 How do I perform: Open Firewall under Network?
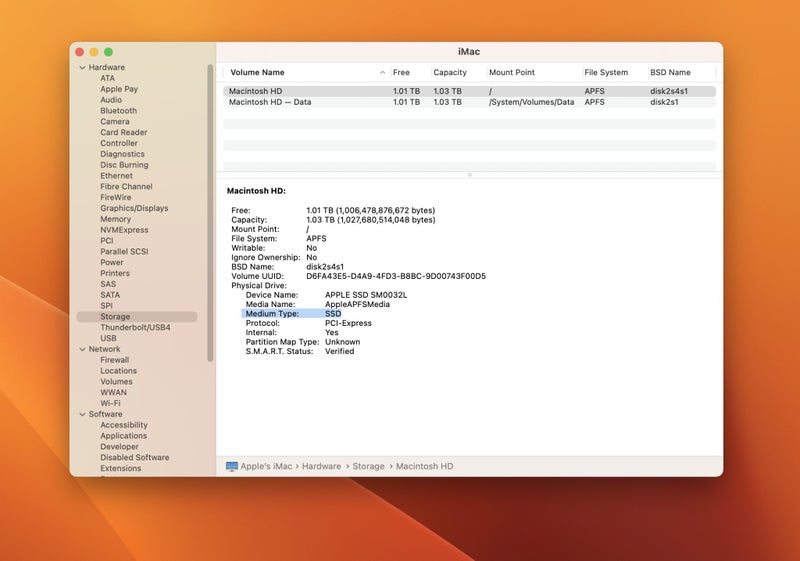click(114, 360)
